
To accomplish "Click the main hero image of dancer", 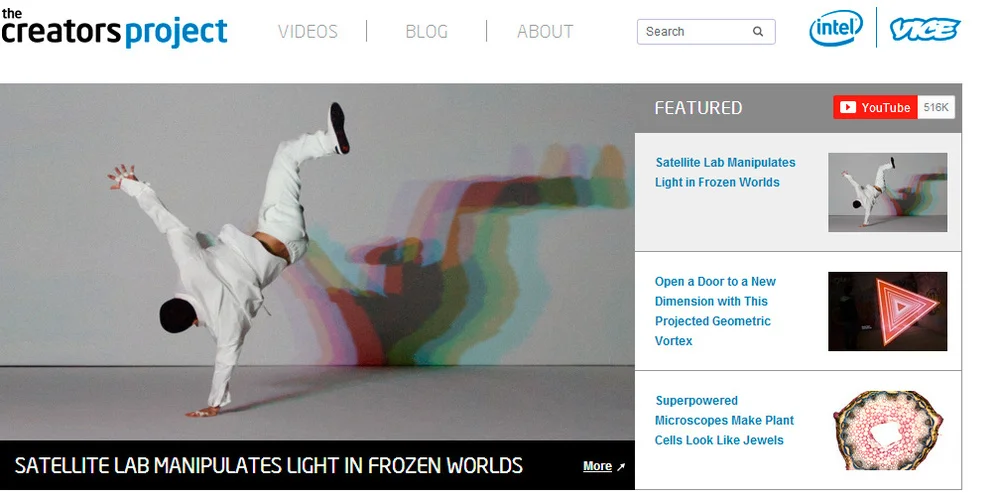I will point(317,261).
